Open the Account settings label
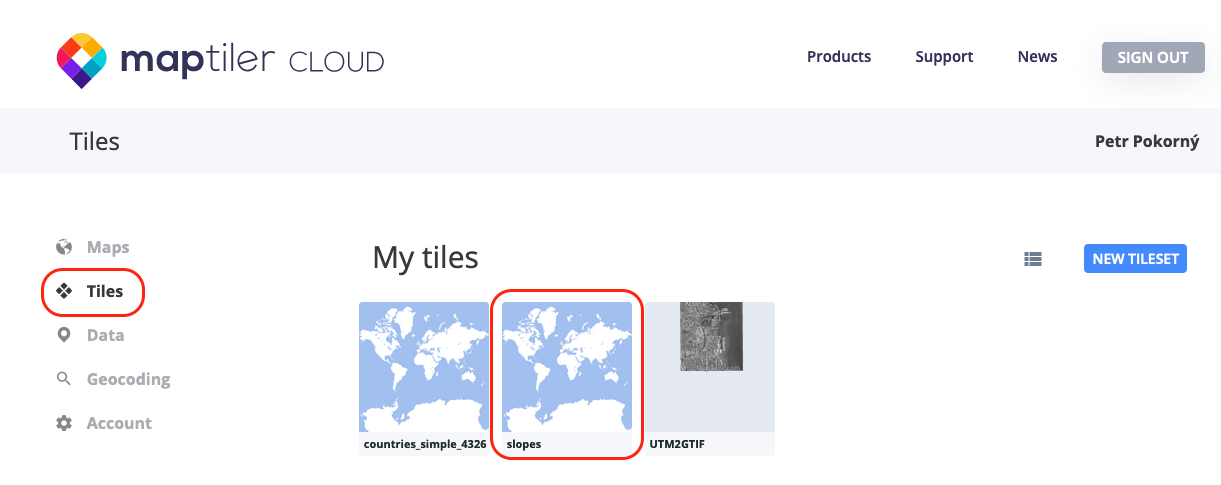Viewport: 1221px width, 485px height. pyautogui.click(x=119, y=423)
